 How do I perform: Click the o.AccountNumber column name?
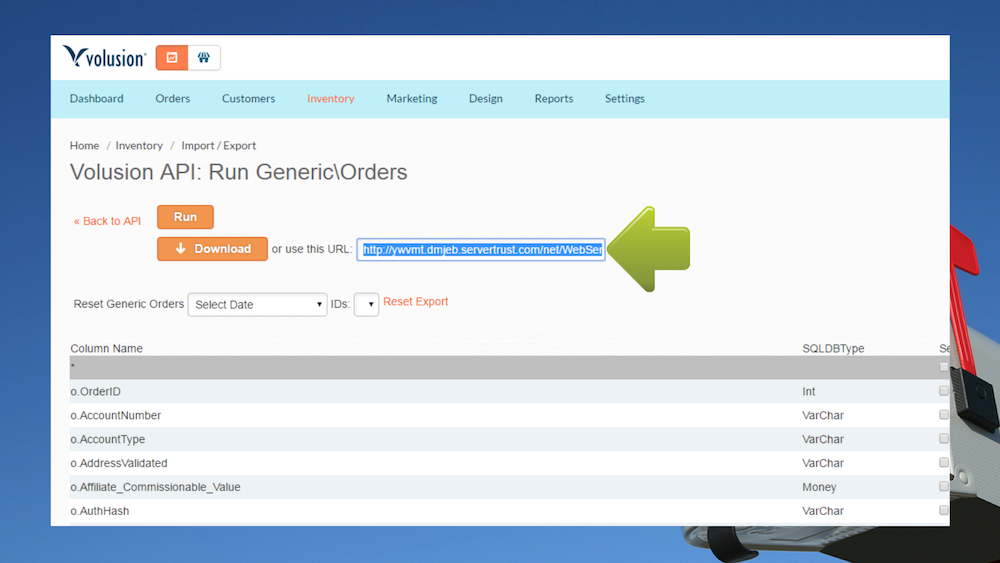point(115,416)
